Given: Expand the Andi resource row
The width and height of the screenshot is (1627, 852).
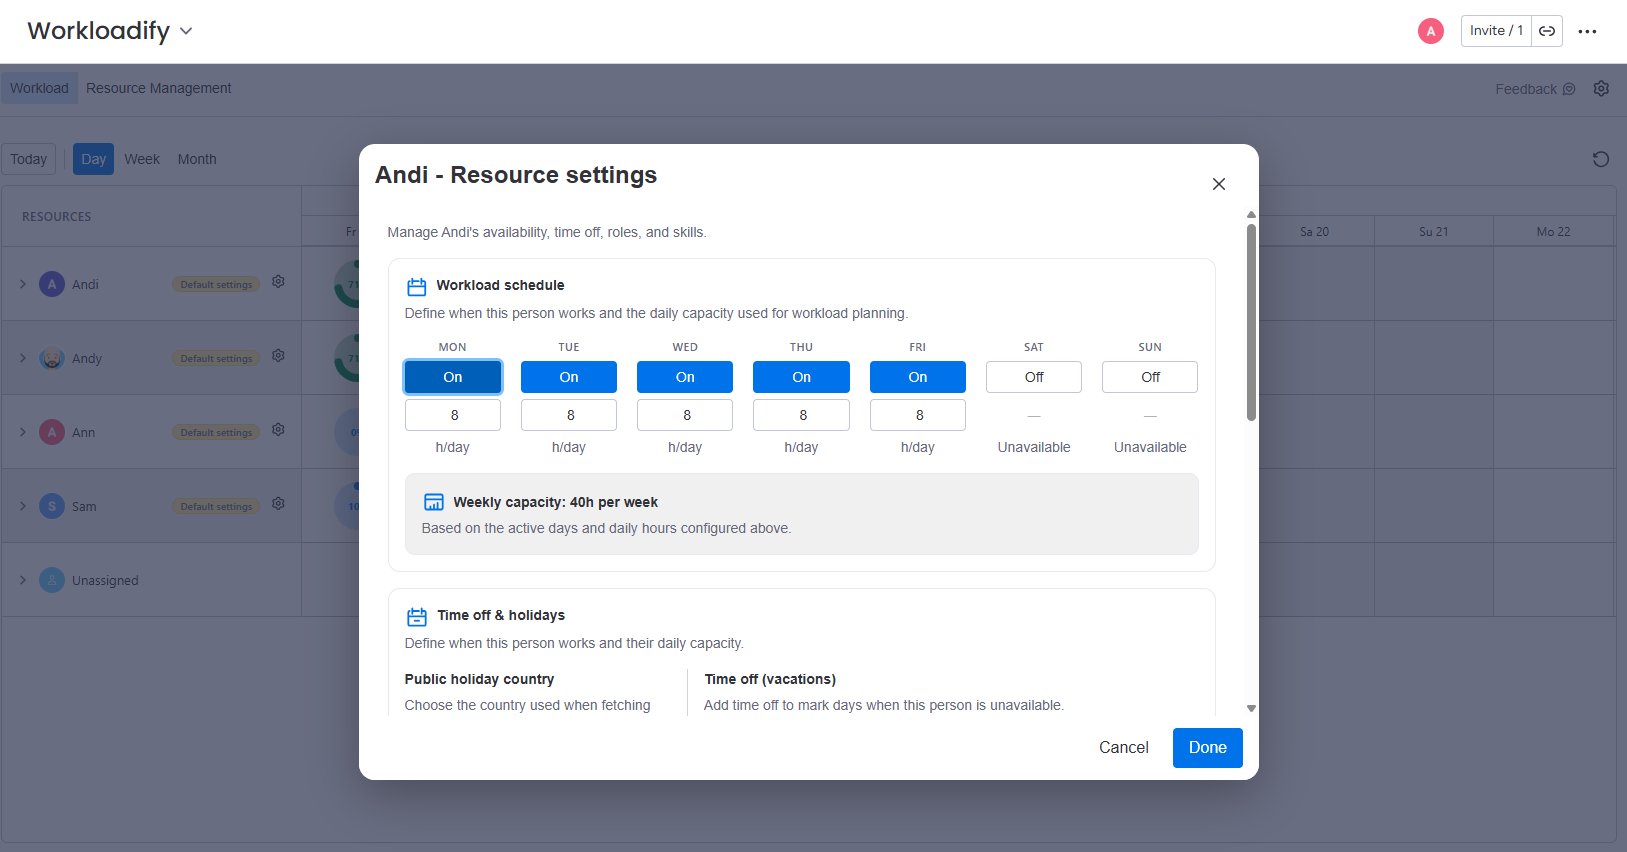Looking at the screenshot, I should 23,284.
